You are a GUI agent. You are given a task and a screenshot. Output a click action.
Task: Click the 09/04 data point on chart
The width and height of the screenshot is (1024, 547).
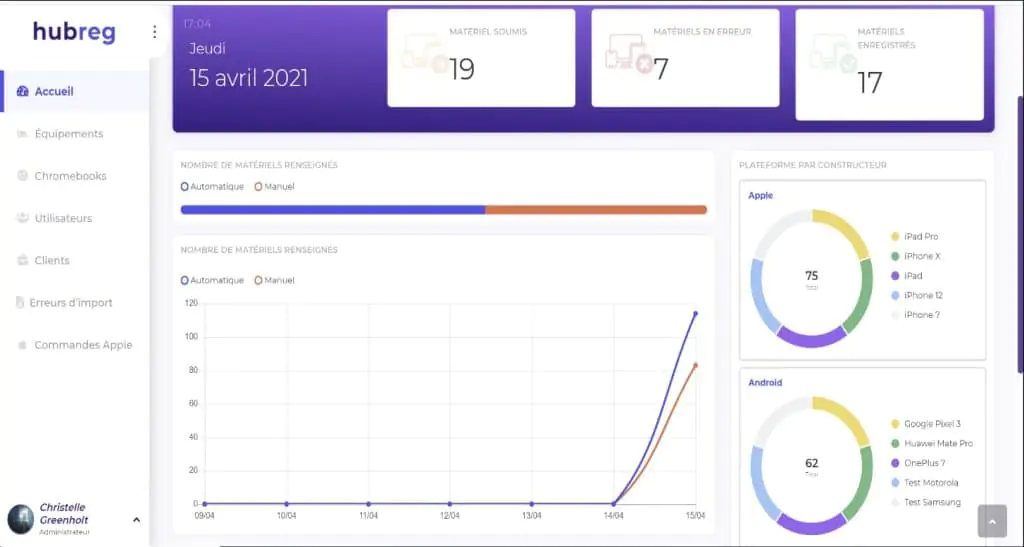(205, 504)
